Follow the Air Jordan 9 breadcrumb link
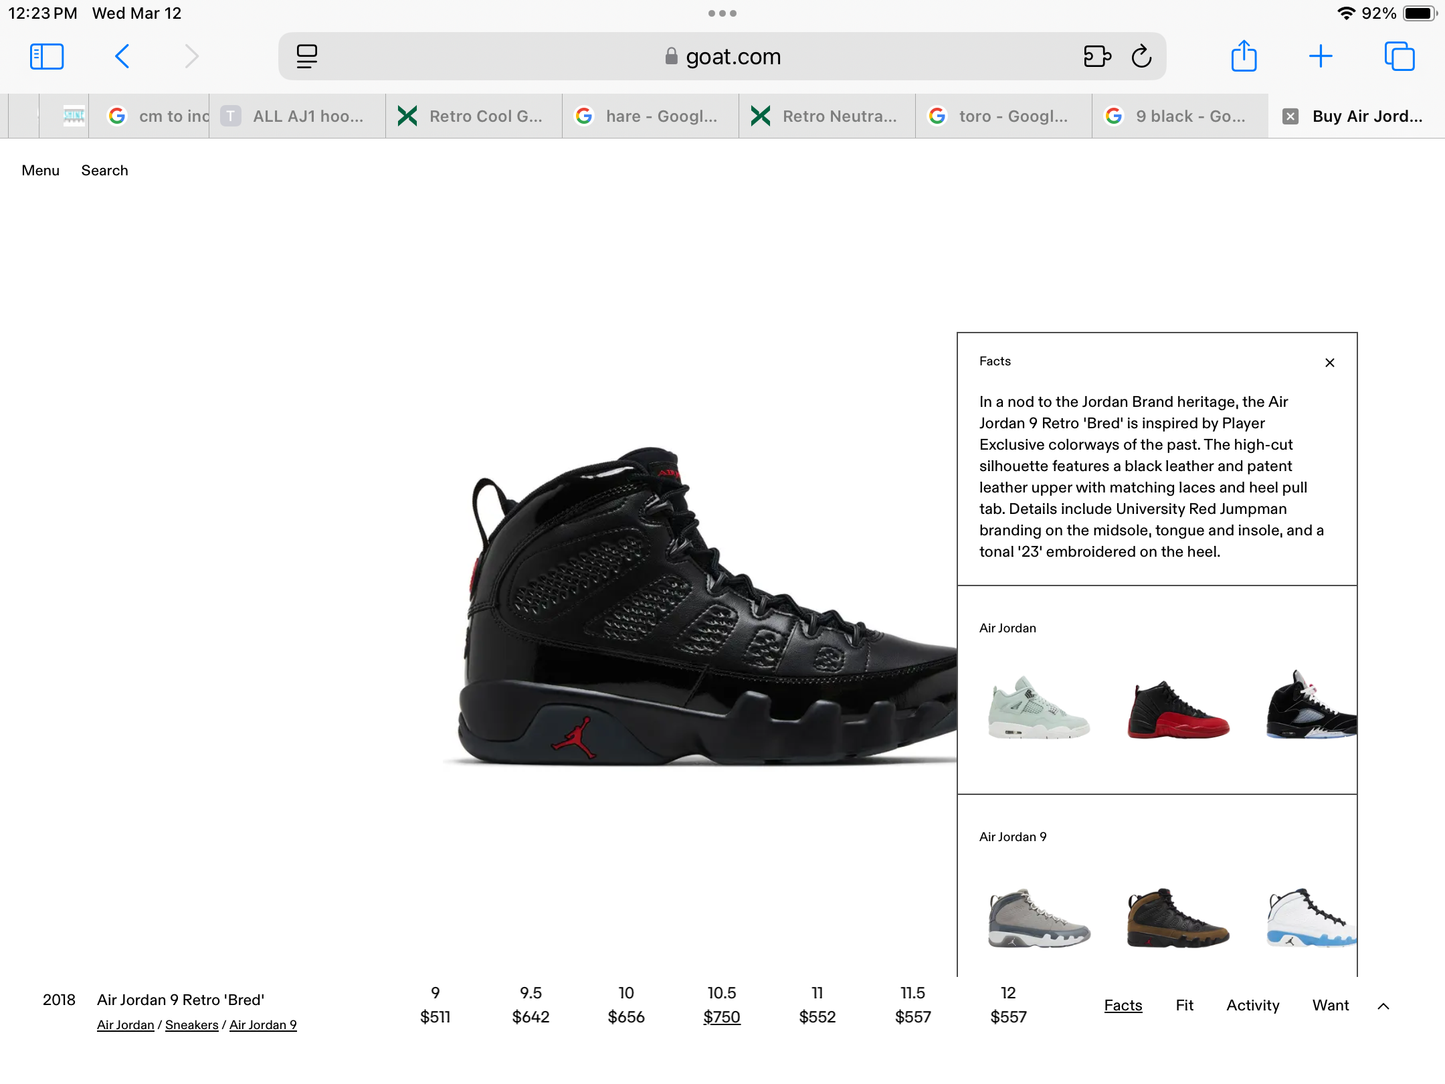Screen dimensions: 1445x1084 coord(263,1025)
